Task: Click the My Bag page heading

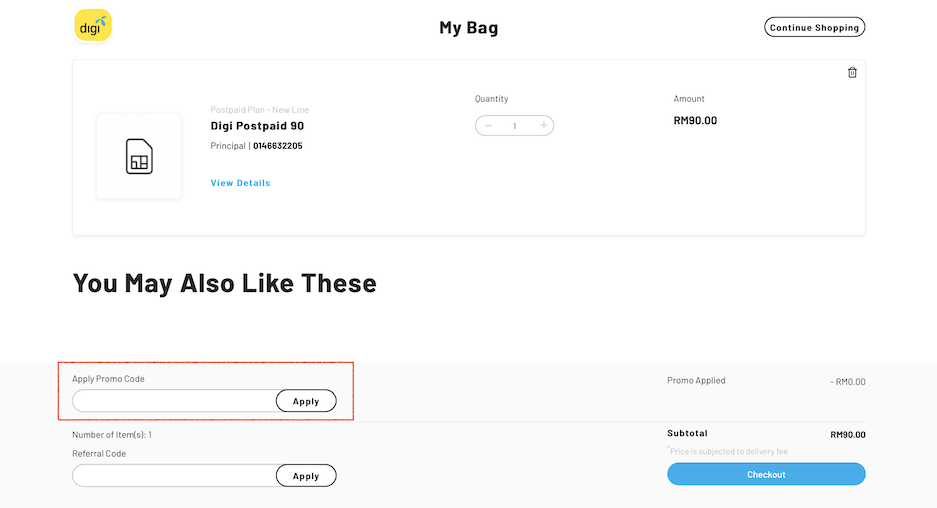Action: (x=468, y=27)
